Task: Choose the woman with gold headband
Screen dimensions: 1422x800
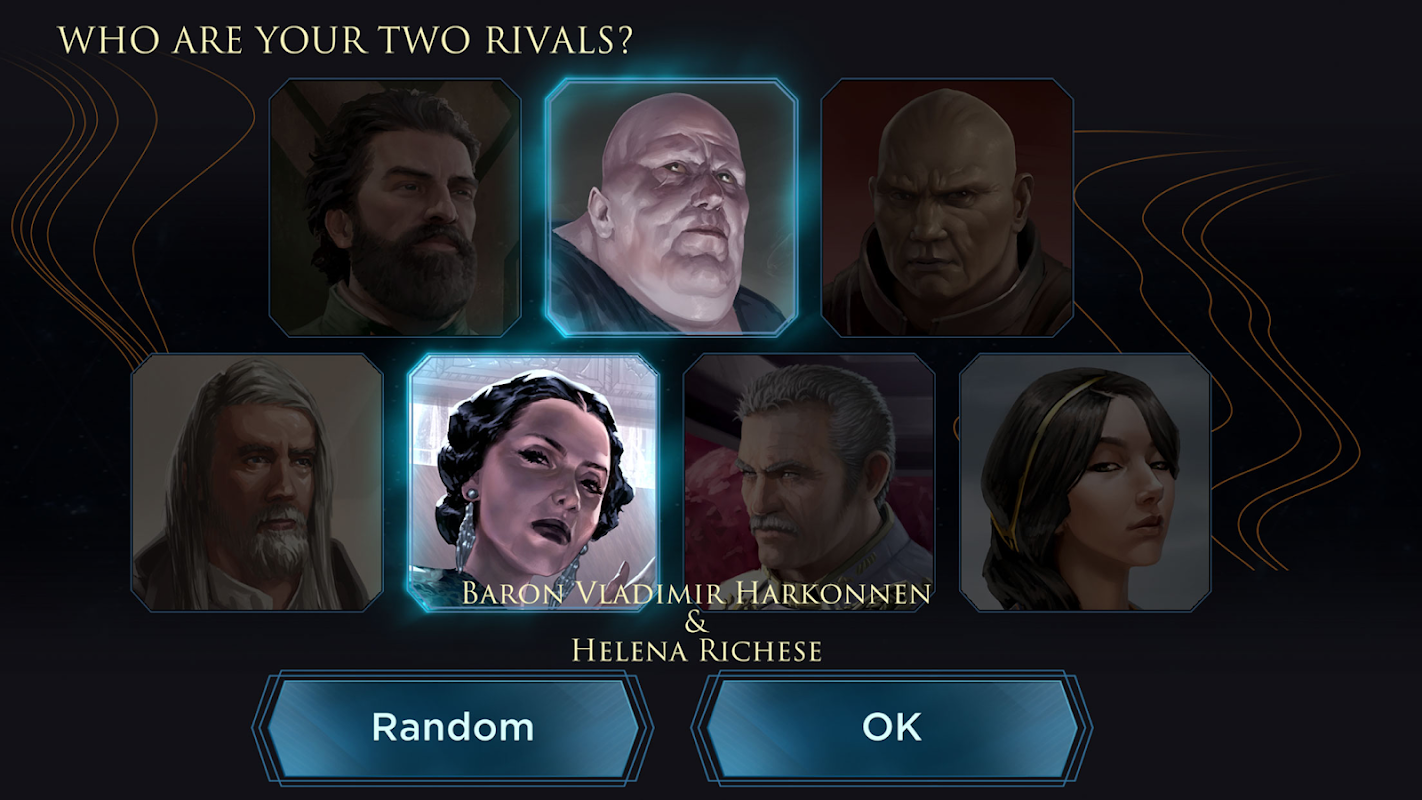Action: point(1086,482)
